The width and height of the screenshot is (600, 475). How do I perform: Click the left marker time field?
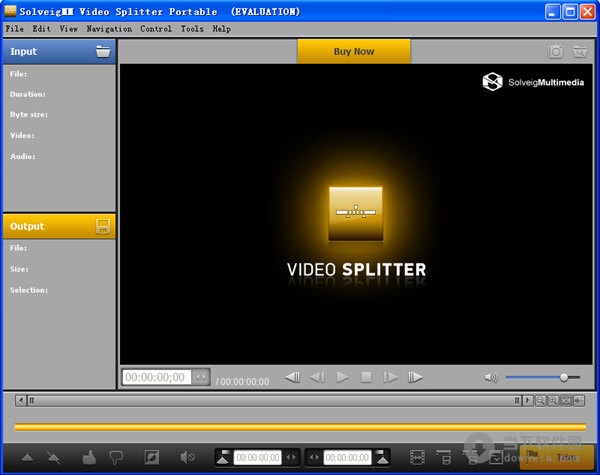[258, 457]
